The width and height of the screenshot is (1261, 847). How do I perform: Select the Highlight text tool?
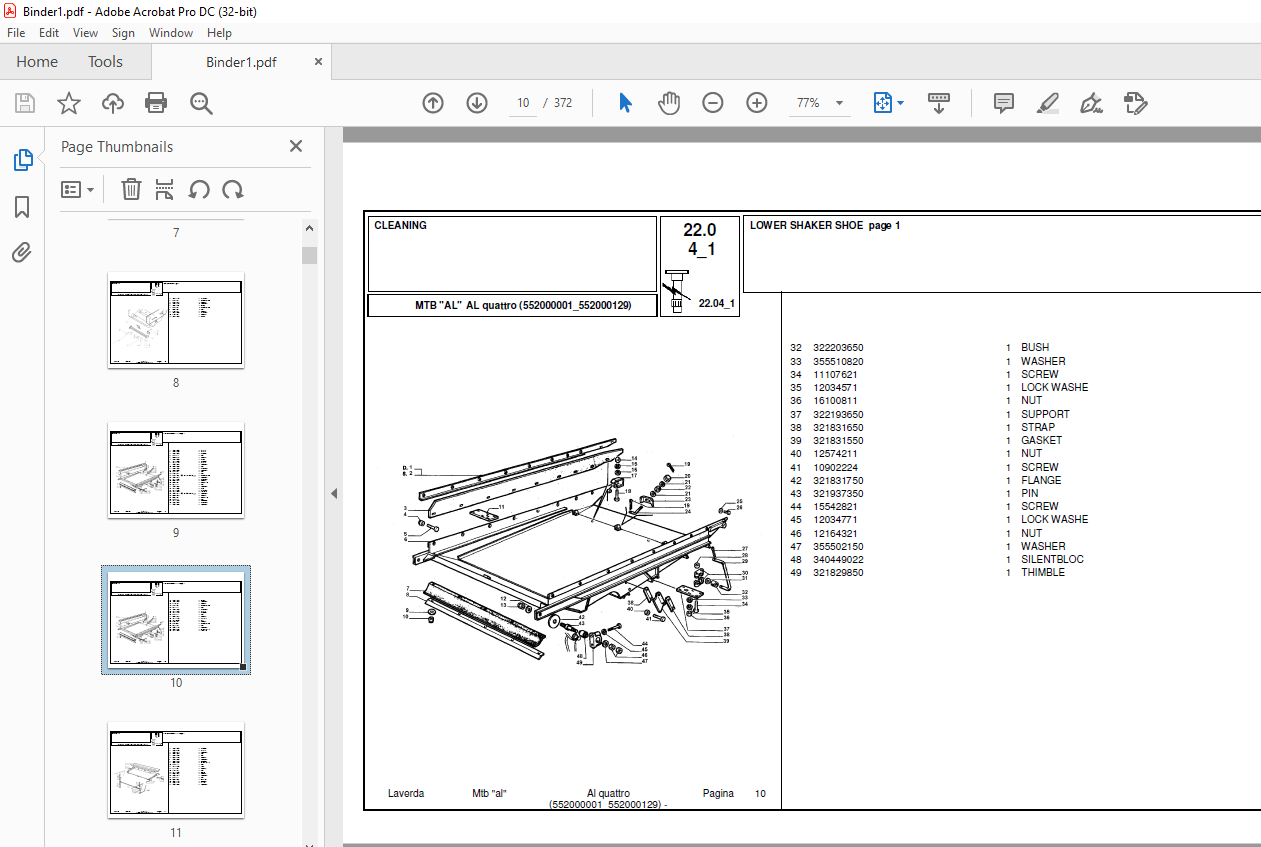tap(1047, 103)
